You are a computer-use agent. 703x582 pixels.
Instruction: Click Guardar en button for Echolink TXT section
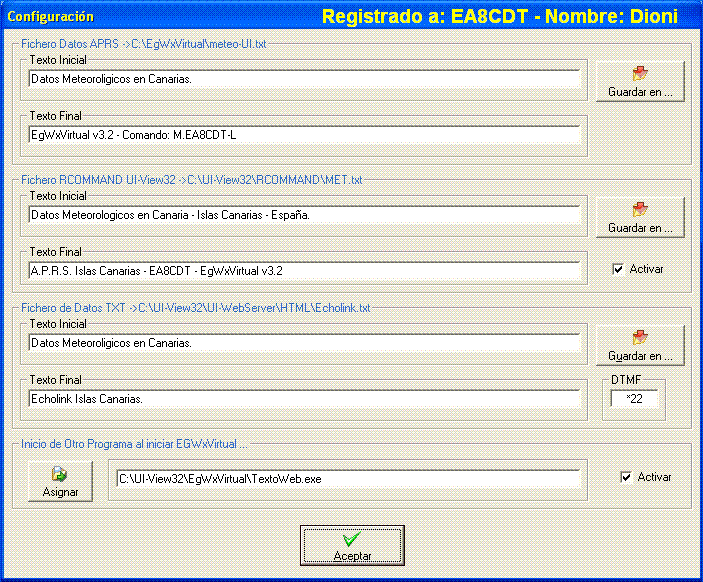[x=640, y=345]
